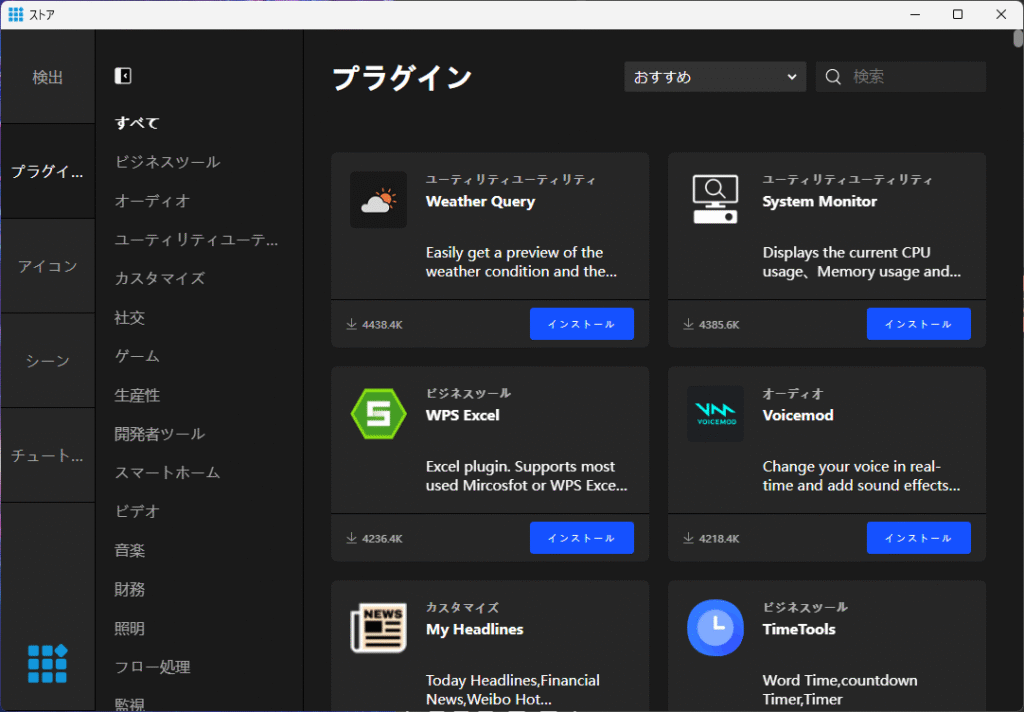1024x712 pixels.
Task: Click the System Monitor description text
Action: coord(861,262)
